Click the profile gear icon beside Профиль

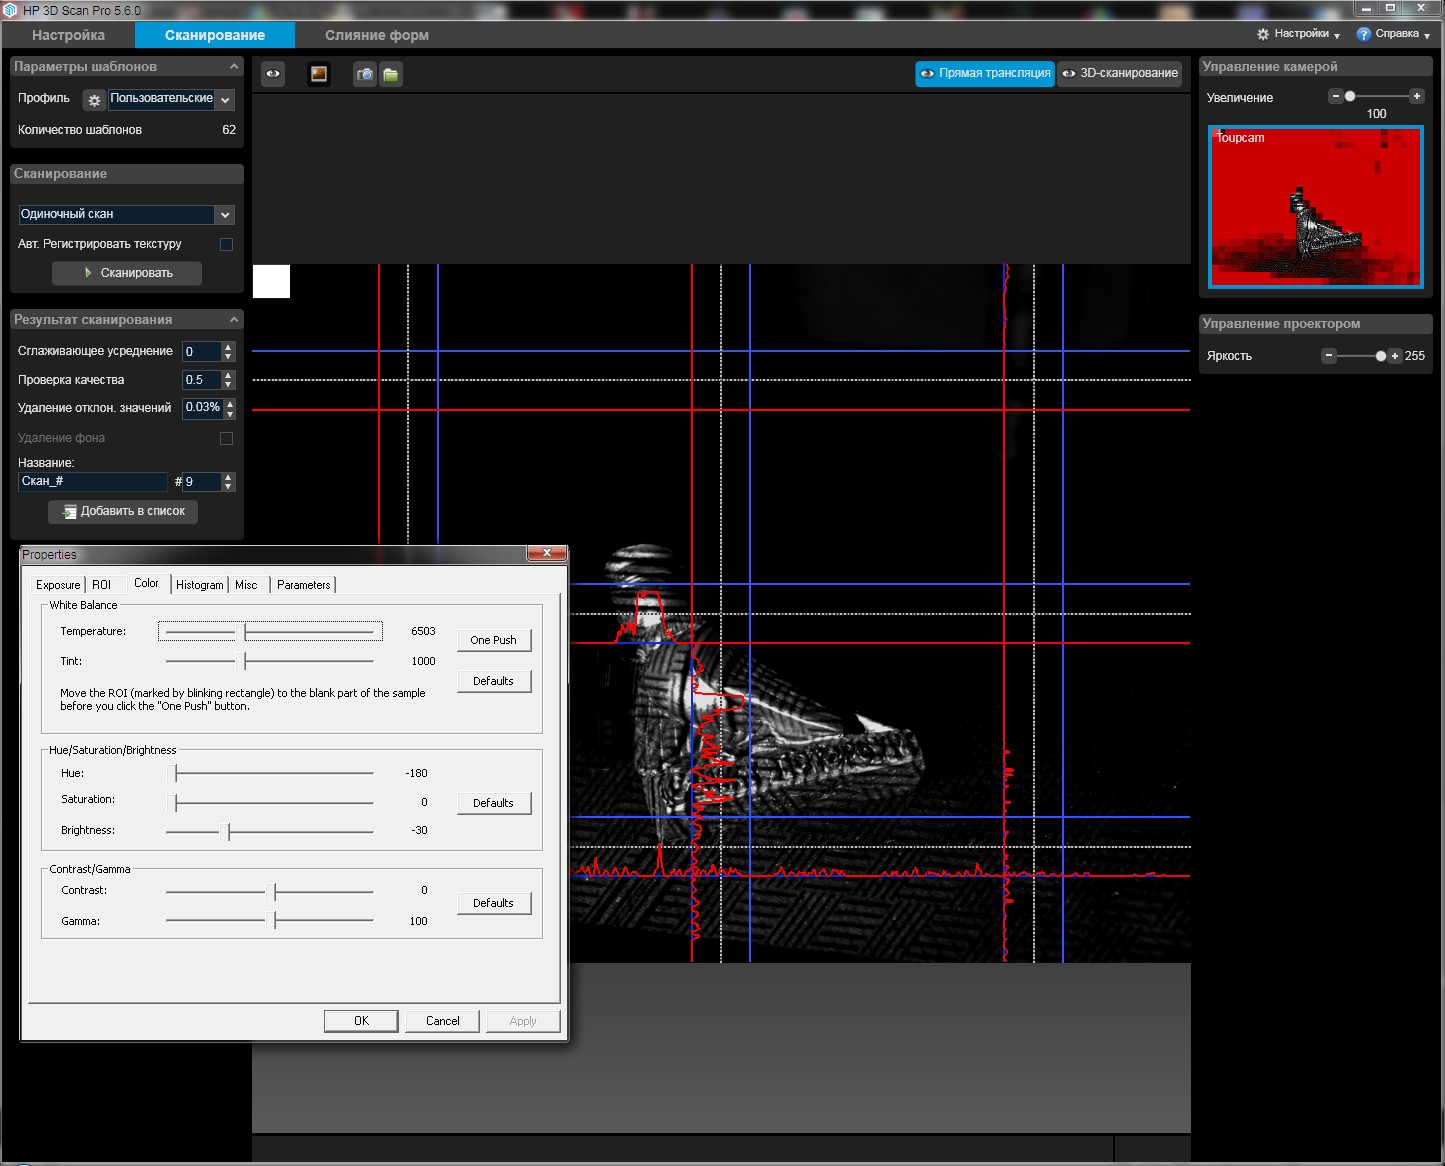[94, 100]
